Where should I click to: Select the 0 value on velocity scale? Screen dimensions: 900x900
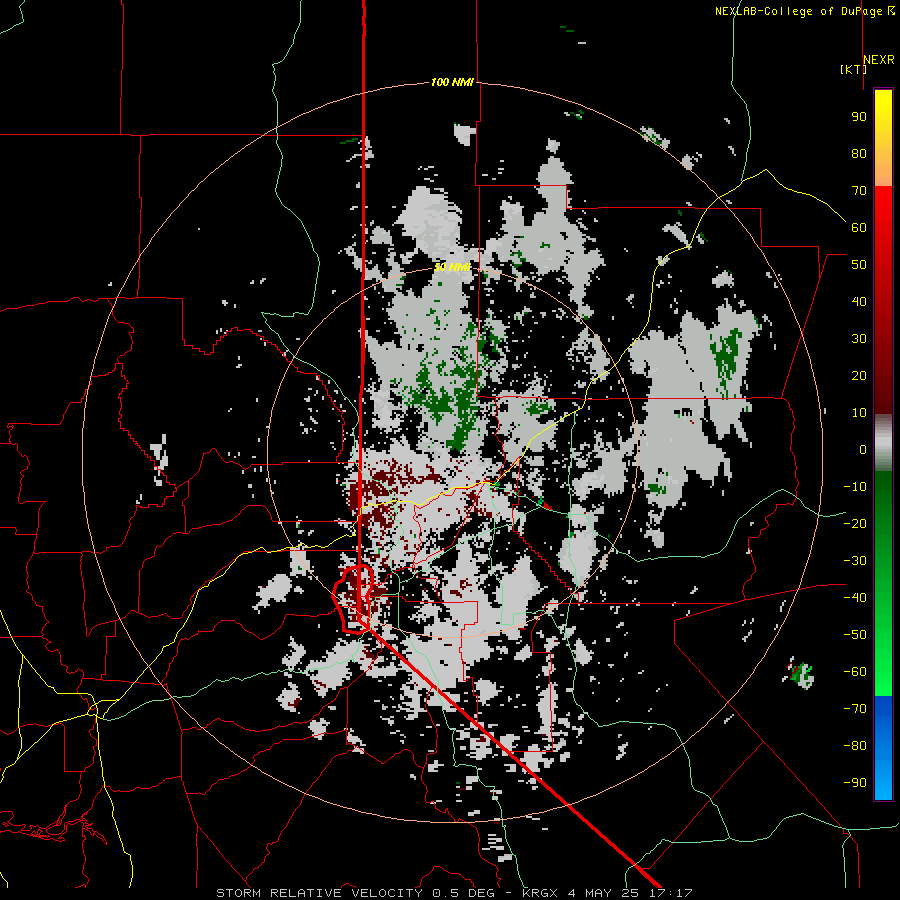click(863, 449)
